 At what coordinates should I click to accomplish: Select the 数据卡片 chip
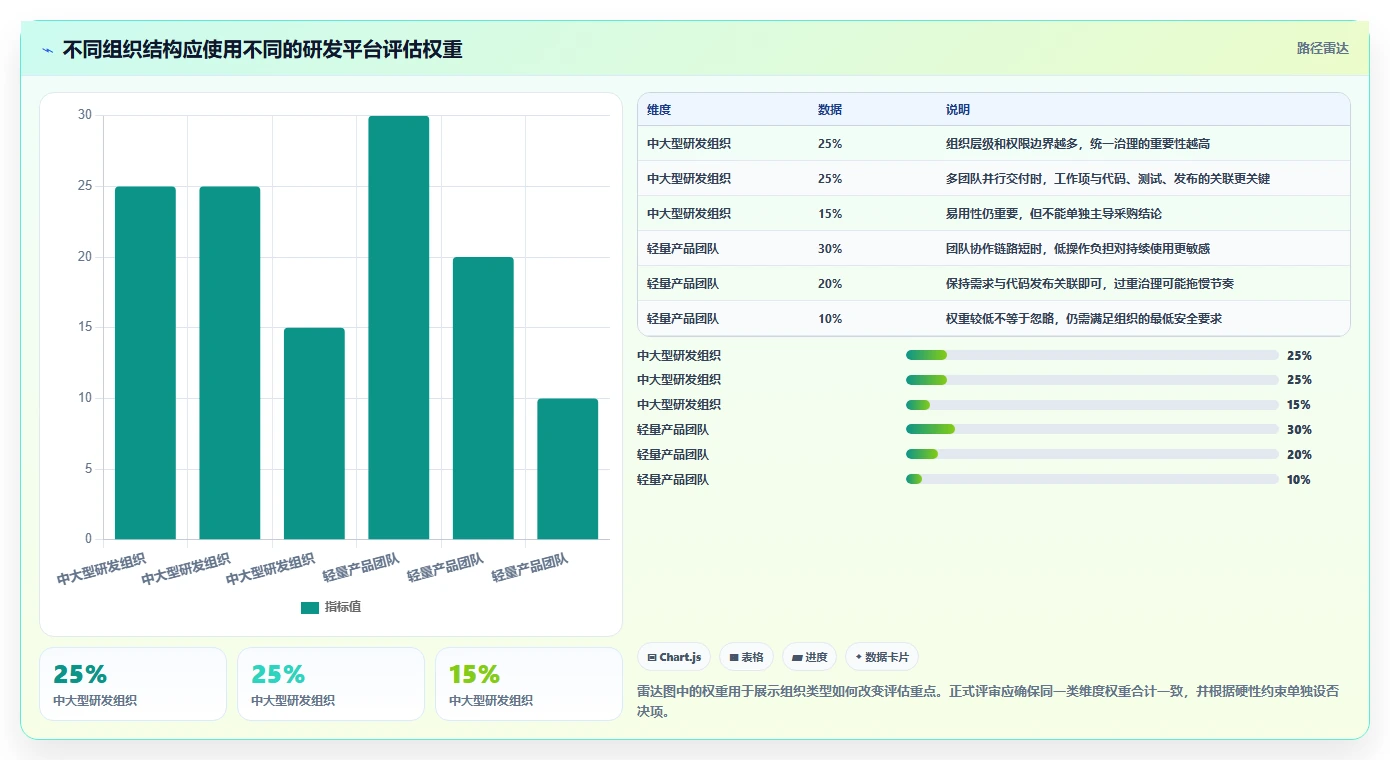[x=882, y=657]
